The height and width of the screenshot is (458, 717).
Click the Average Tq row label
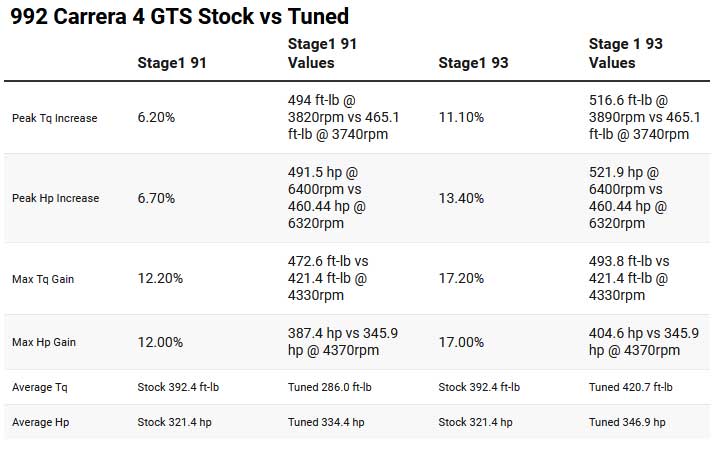pyautogui.click(x=40, y=388)
